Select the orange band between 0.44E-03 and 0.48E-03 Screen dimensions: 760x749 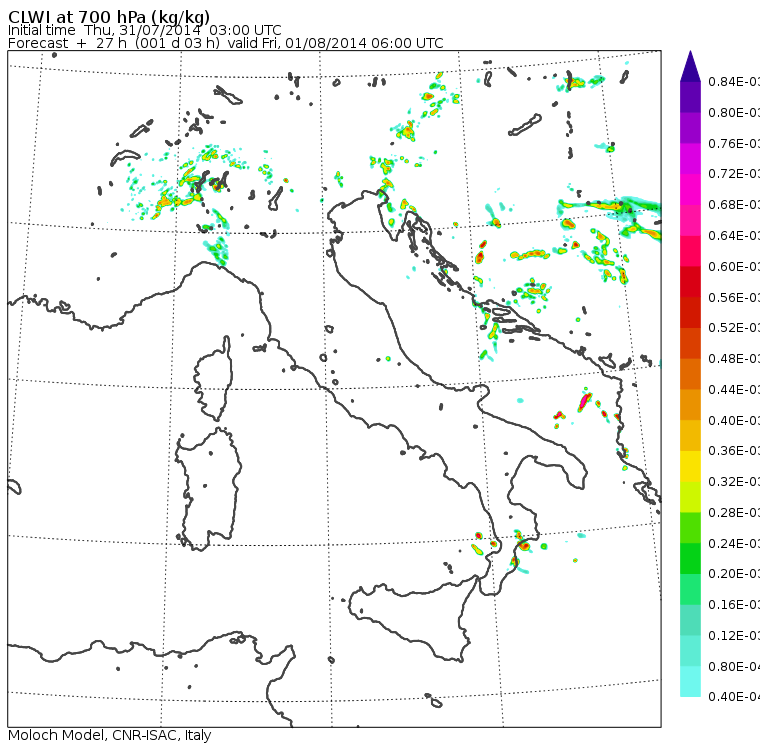(x=690, y=374)
